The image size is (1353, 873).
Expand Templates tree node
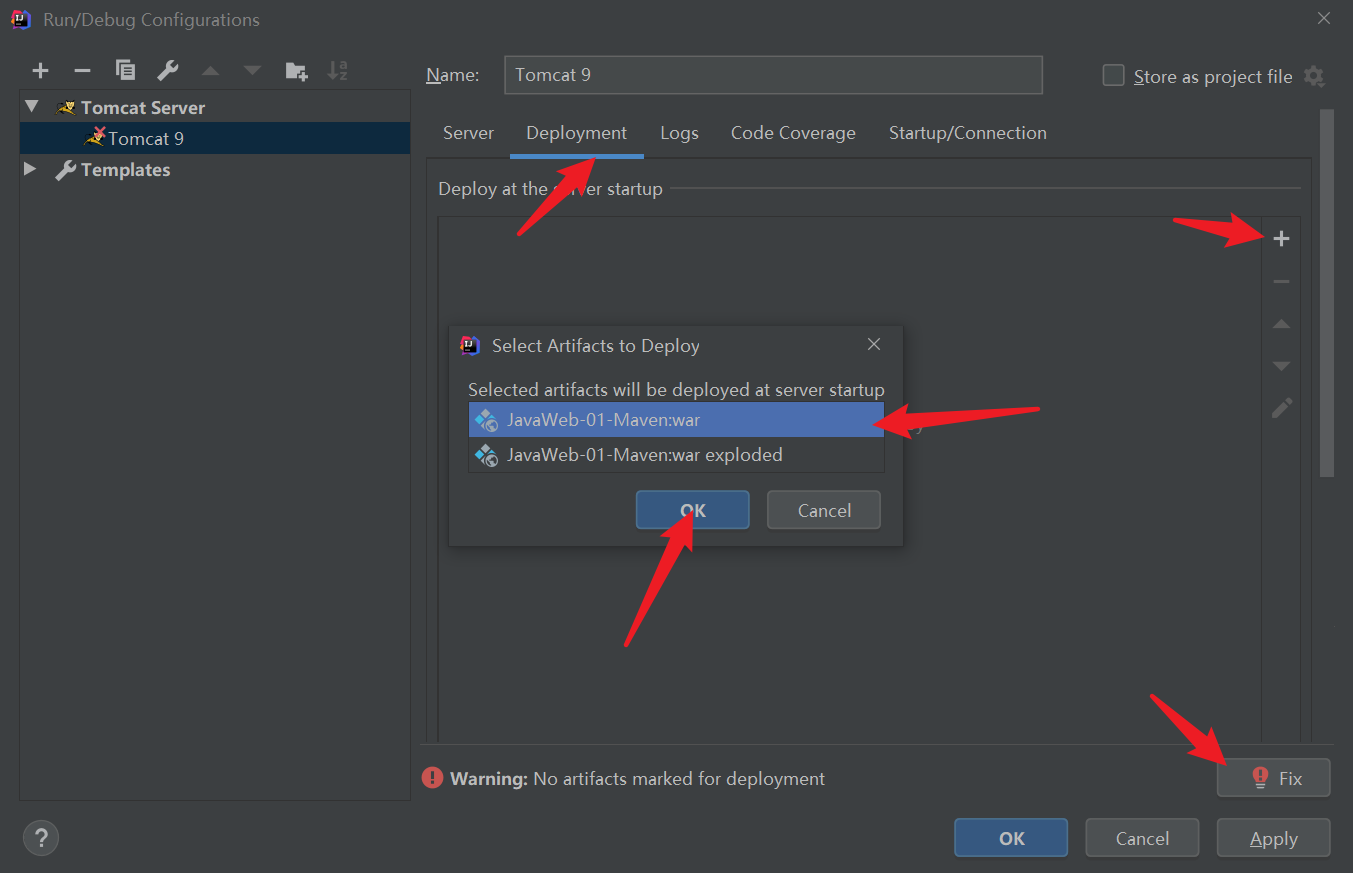click(31, 169)
